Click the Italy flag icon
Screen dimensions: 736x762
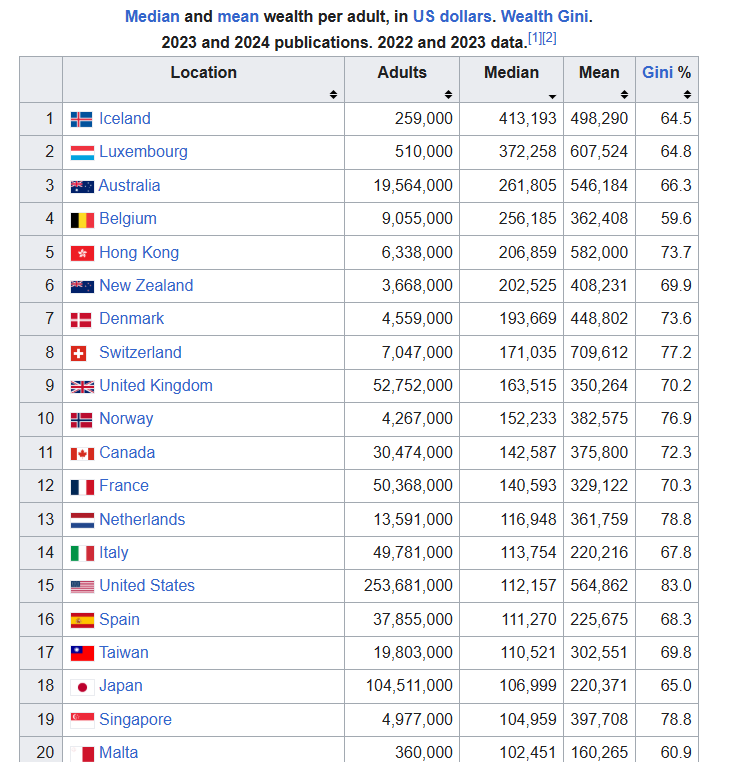click(82, 554)
